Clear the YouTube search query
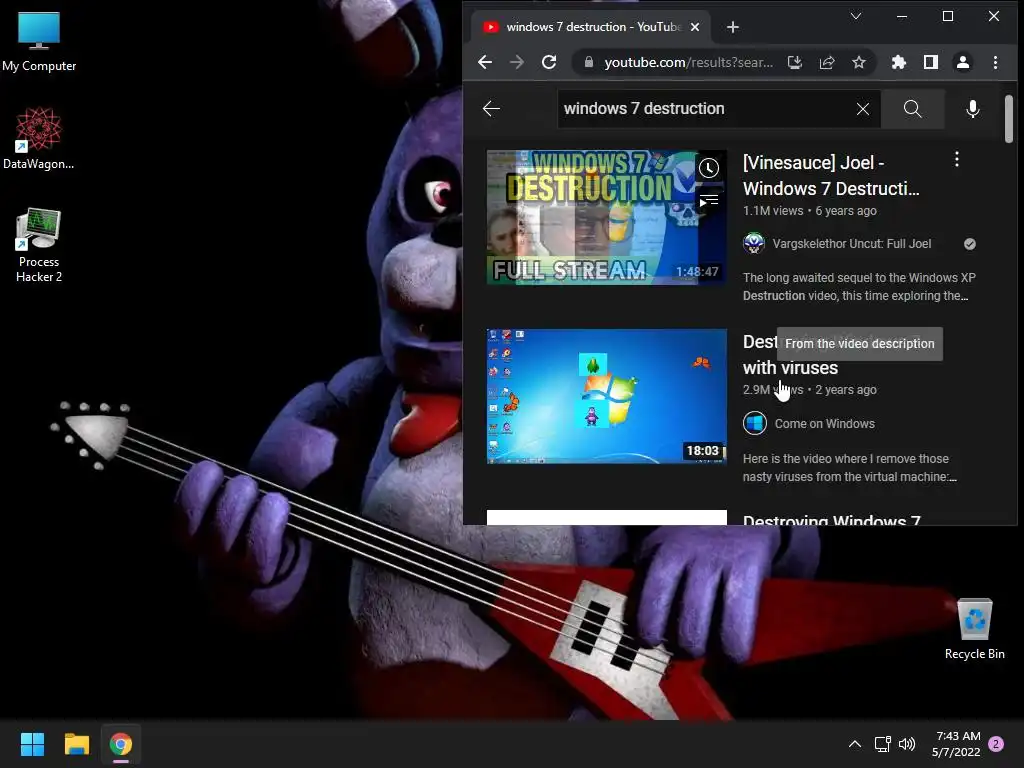 click(x=863, y=108)
